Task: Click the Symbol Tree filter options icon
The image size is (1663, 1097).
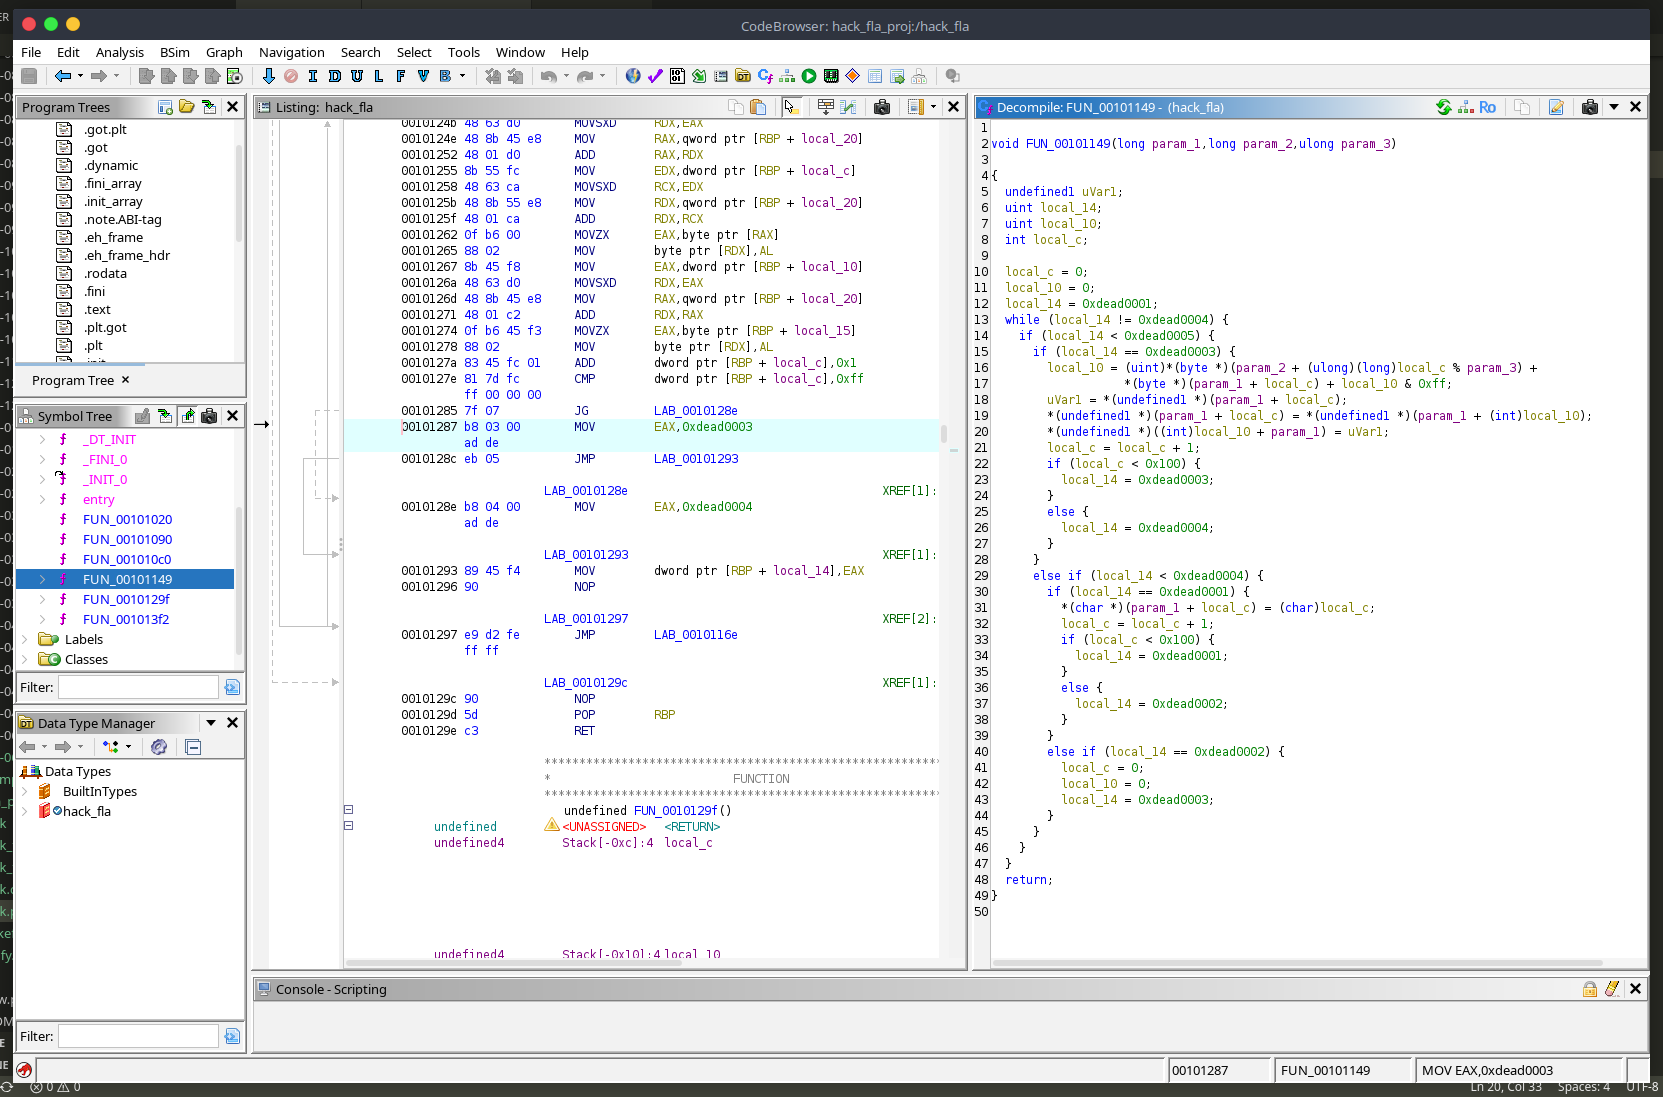Action: (x=232, y=687)
